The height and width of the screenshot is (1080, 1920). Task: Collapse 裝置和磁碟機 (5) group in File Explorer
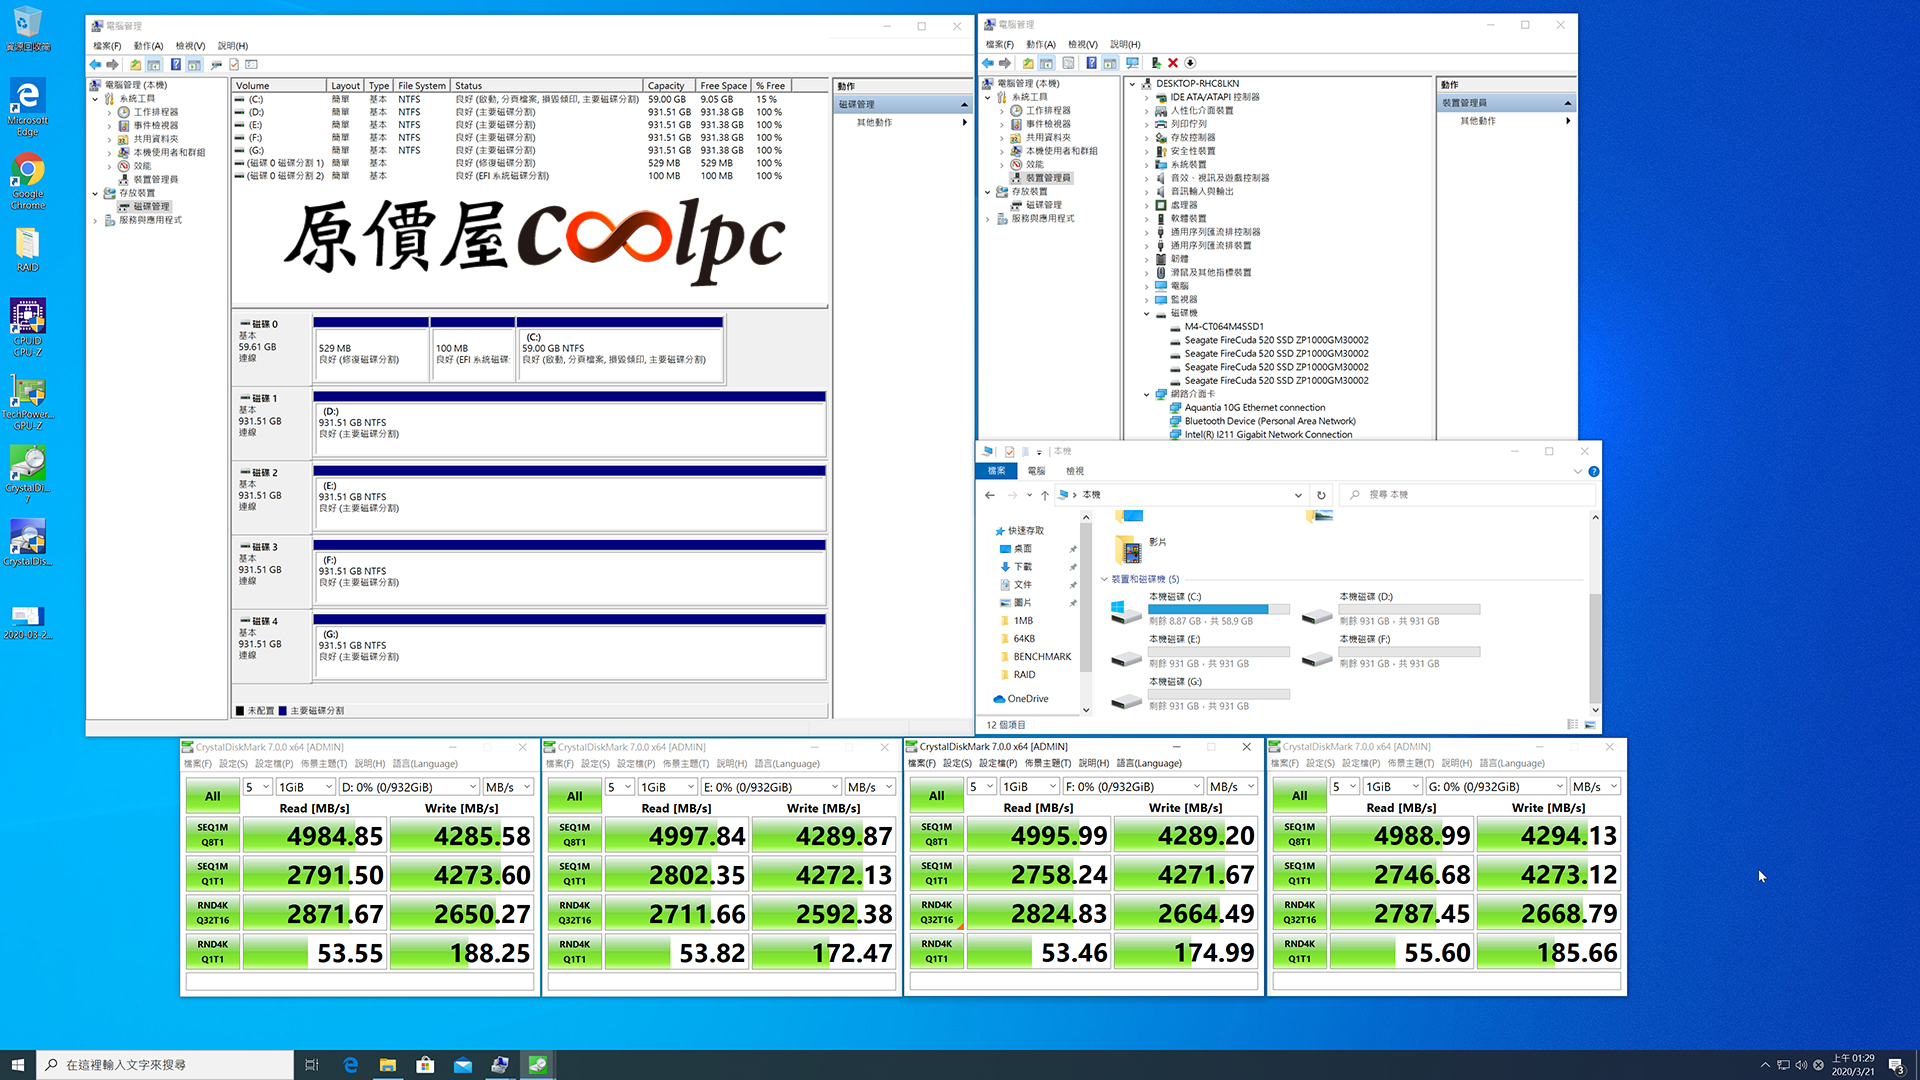point(1105,579)
